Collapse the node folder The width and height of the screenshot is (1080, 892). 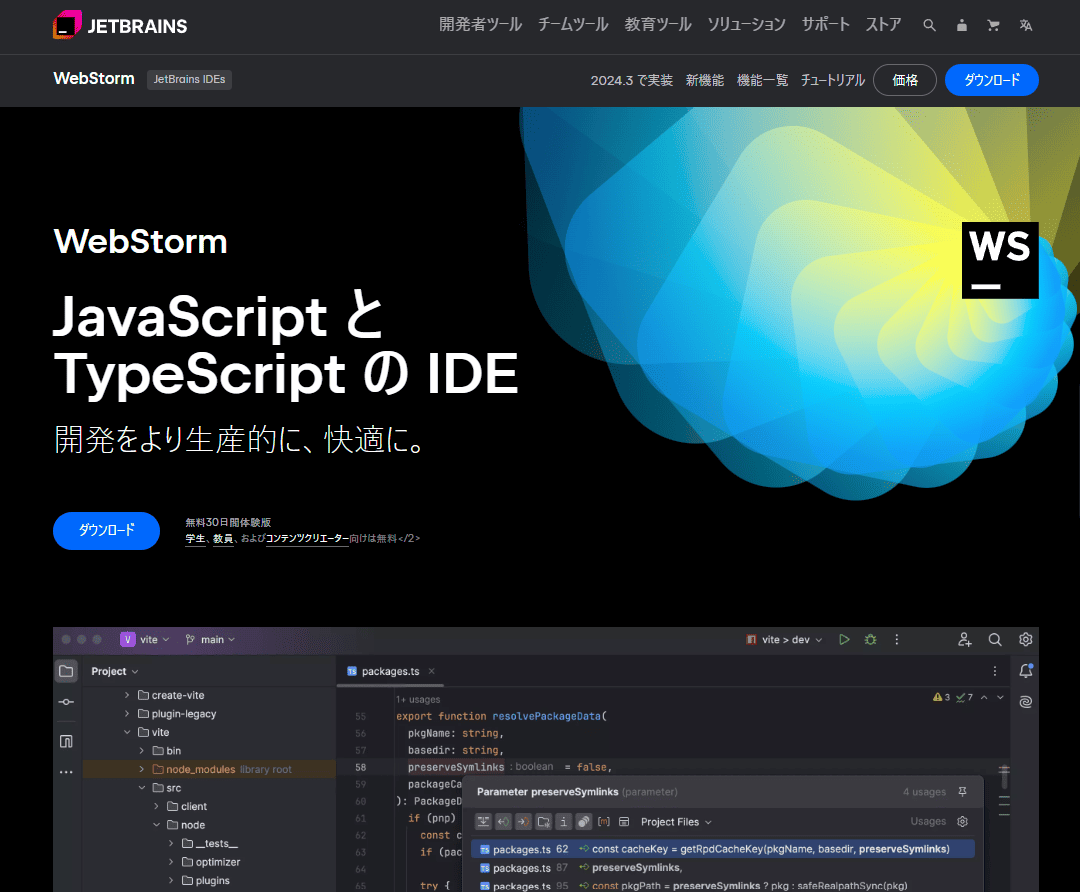(x=156, y=825)
